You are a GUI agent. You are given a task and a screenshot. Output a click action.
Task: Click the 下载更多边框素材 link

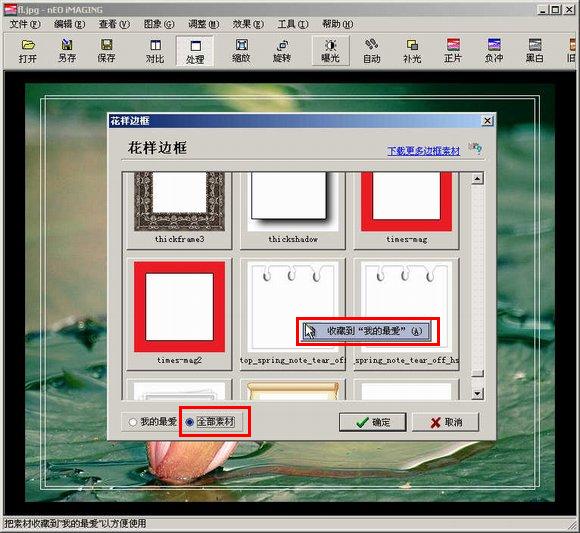[424, 151]
